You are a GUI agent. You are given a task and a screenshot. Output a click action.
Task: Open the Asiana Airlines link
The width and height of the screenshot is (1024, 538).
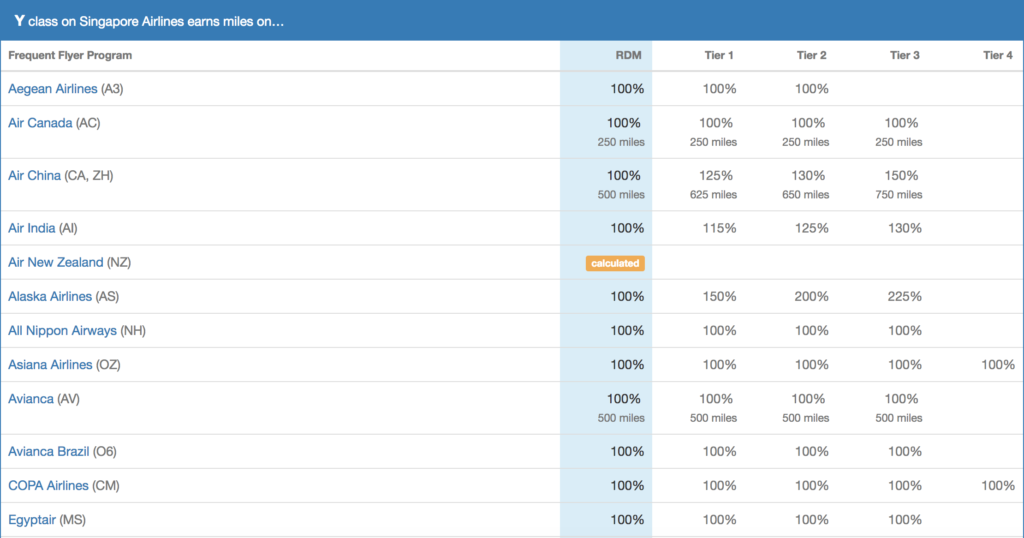pos(50,365)
